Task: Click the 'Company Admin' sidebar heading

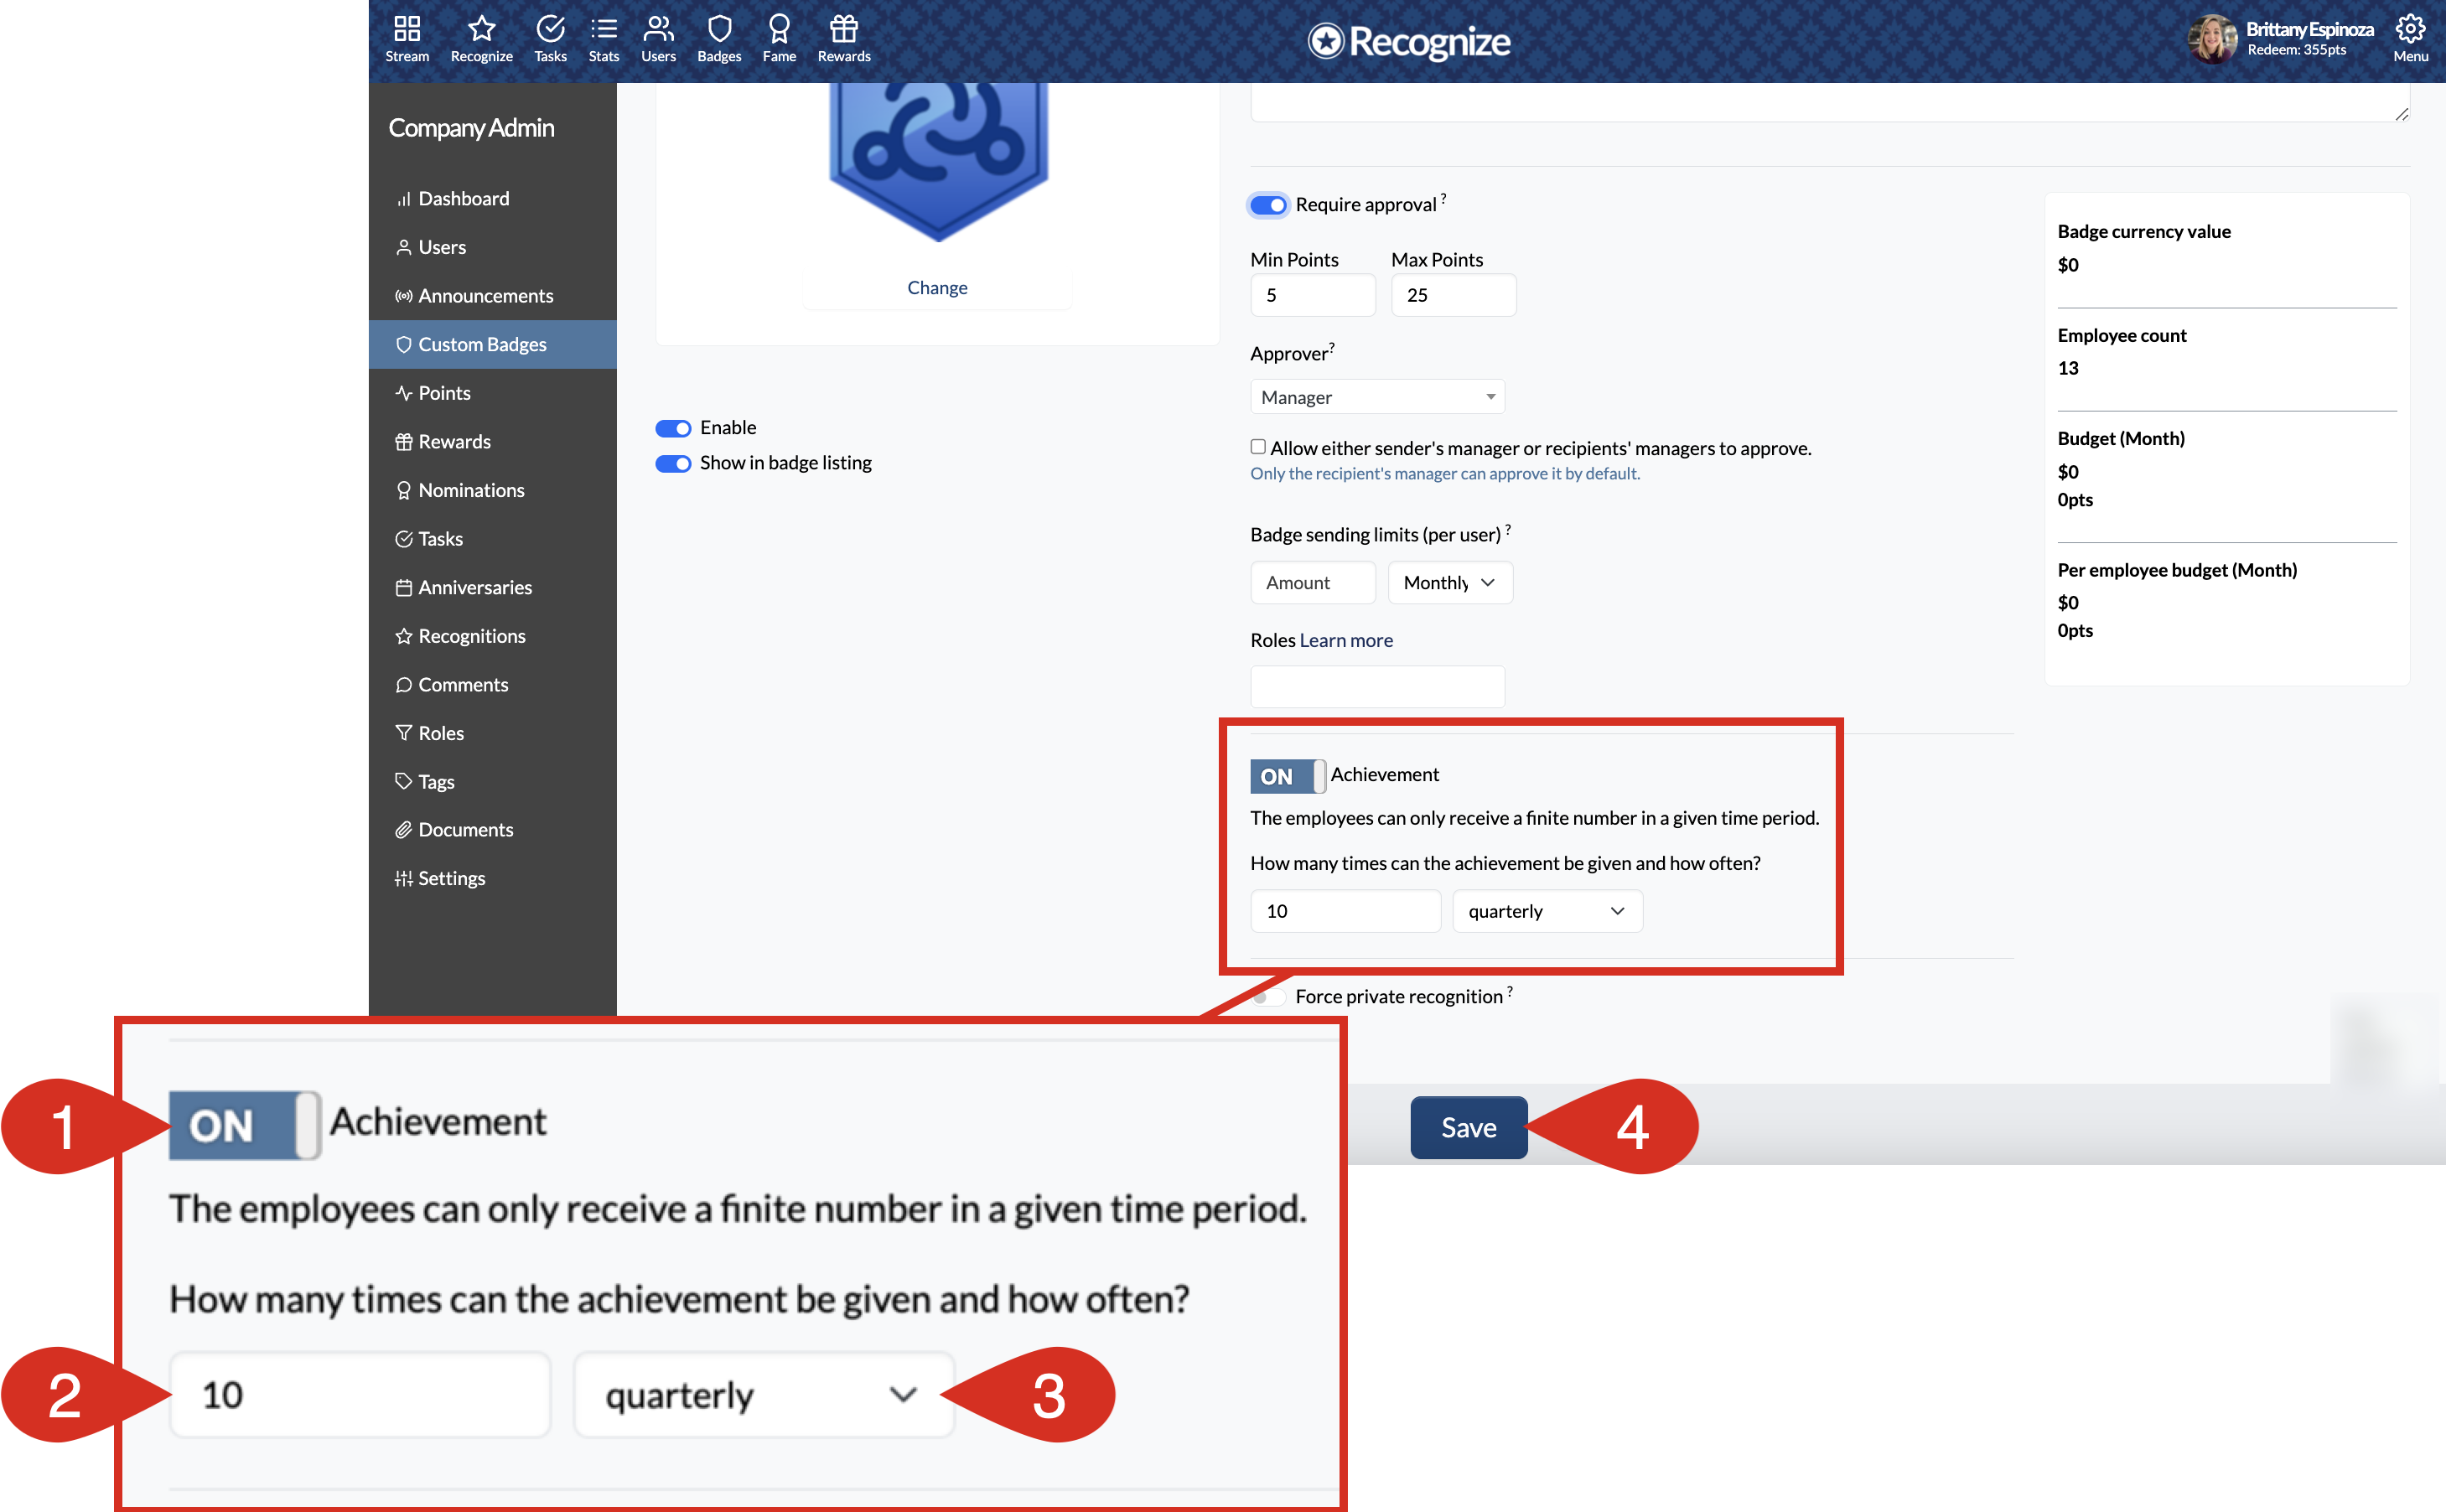Action: [471, 128]
